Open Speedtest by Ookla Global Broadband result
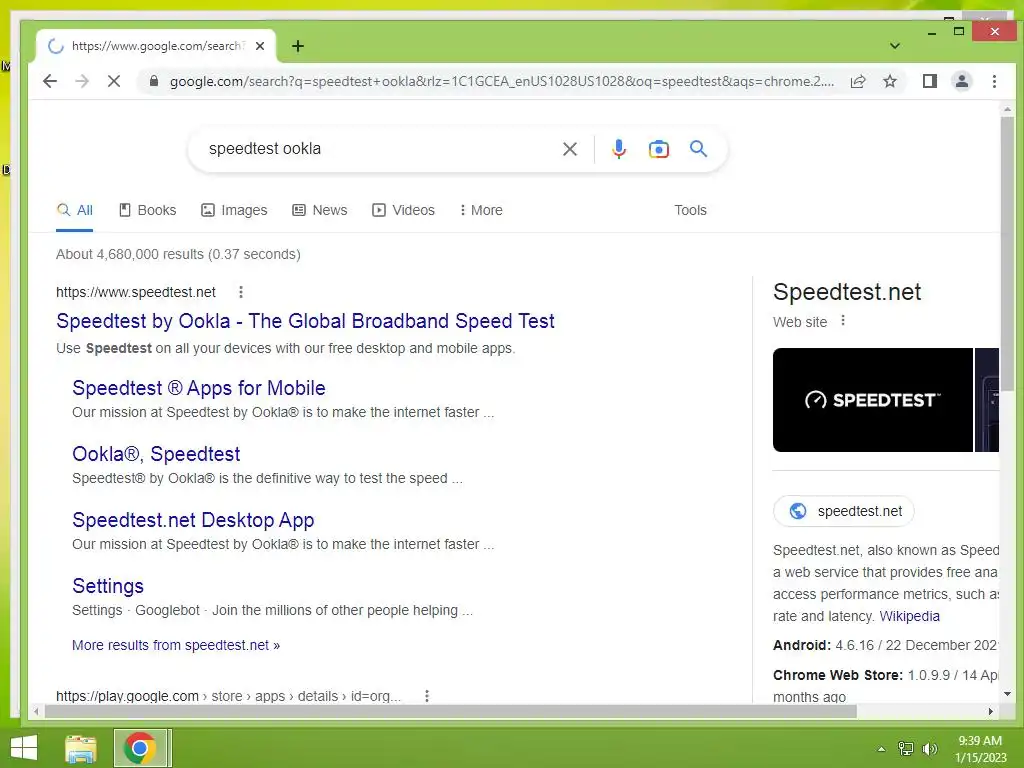Viewport: 1024px width, 768px height. 305,321
